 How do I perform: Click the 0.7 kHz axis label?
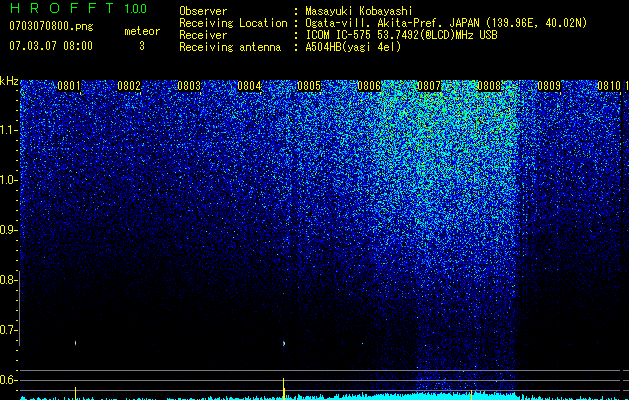pyautogui.click(x=7, y=330)
